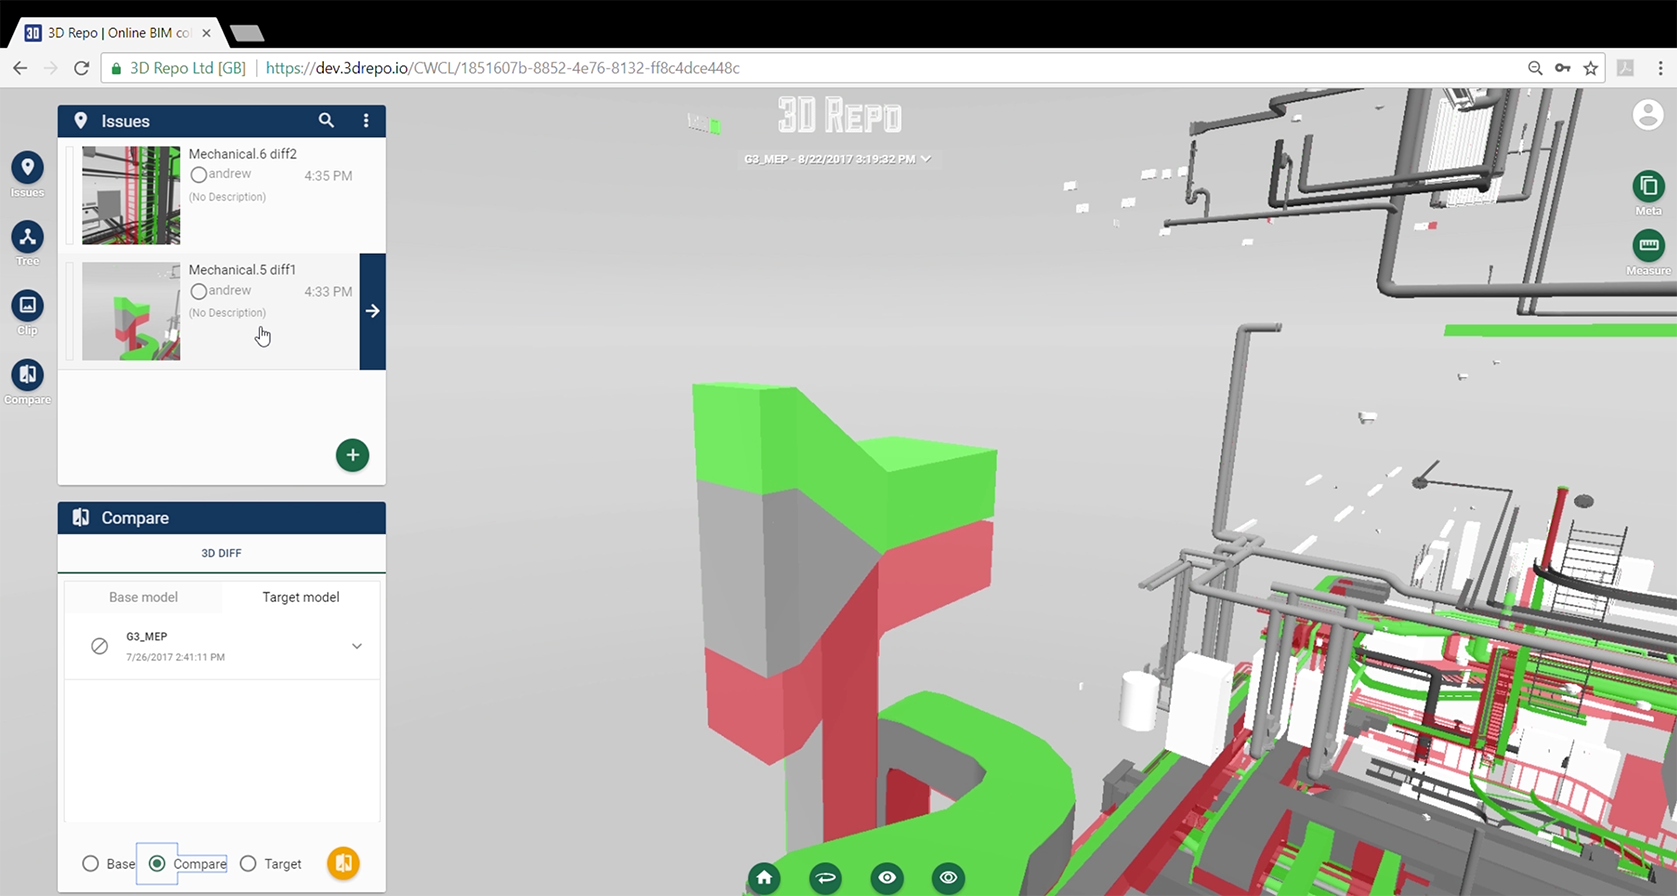Viewport: 1677px width, 896px height.
Task: Click the second eye isolate button
Action: (x=948, y=878)
